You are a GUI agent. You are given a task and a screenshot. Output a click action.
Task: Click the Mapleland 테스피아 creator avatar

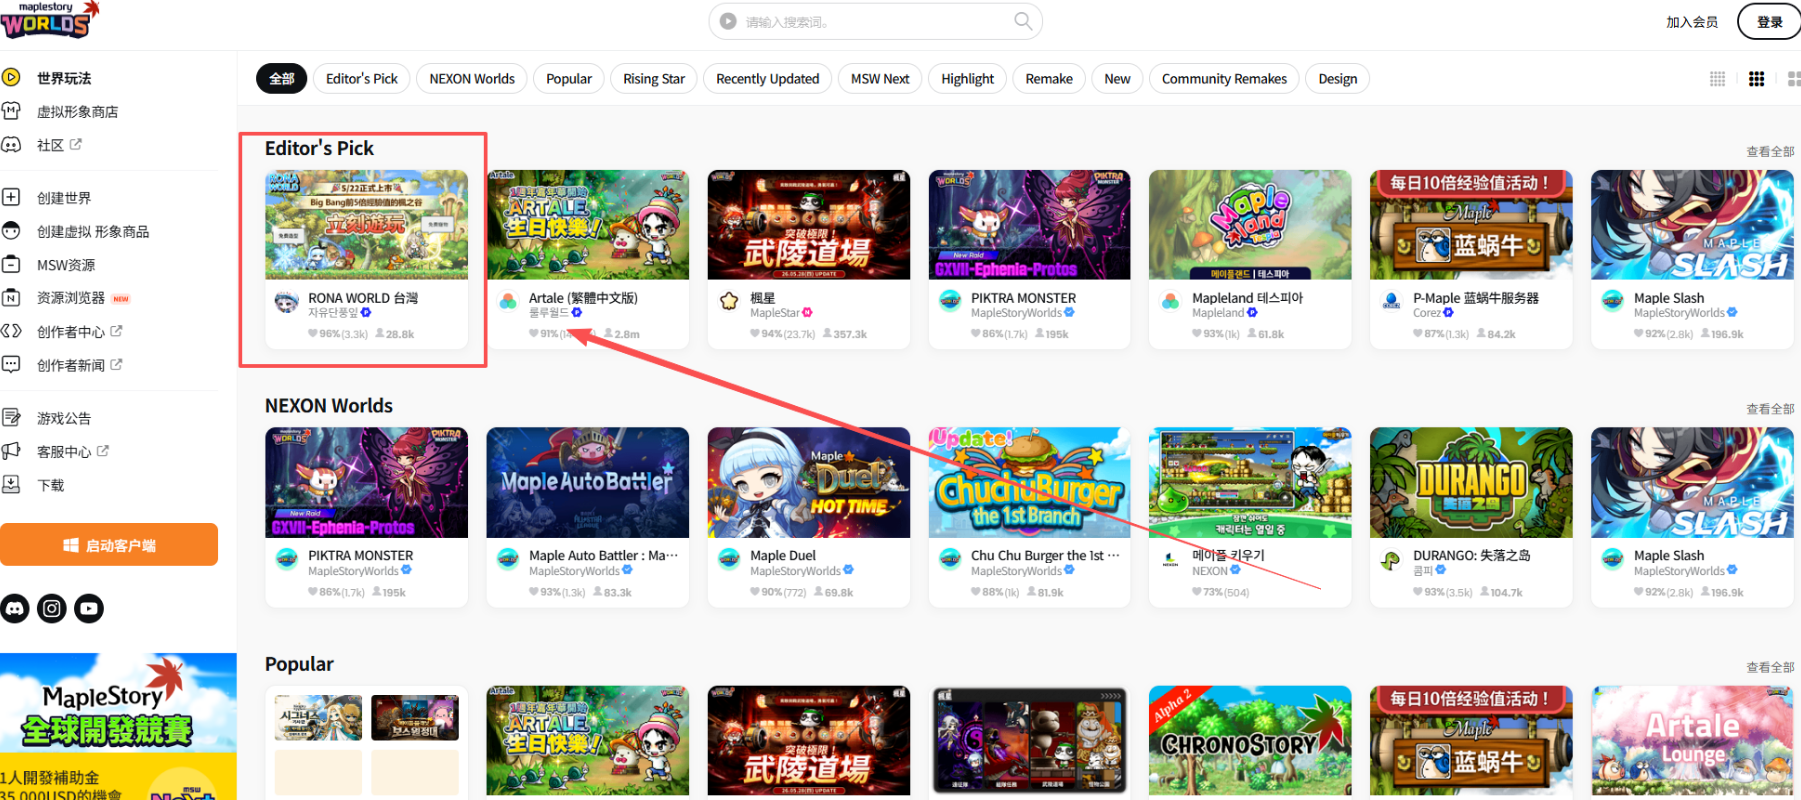click(x=1170, y=301)
